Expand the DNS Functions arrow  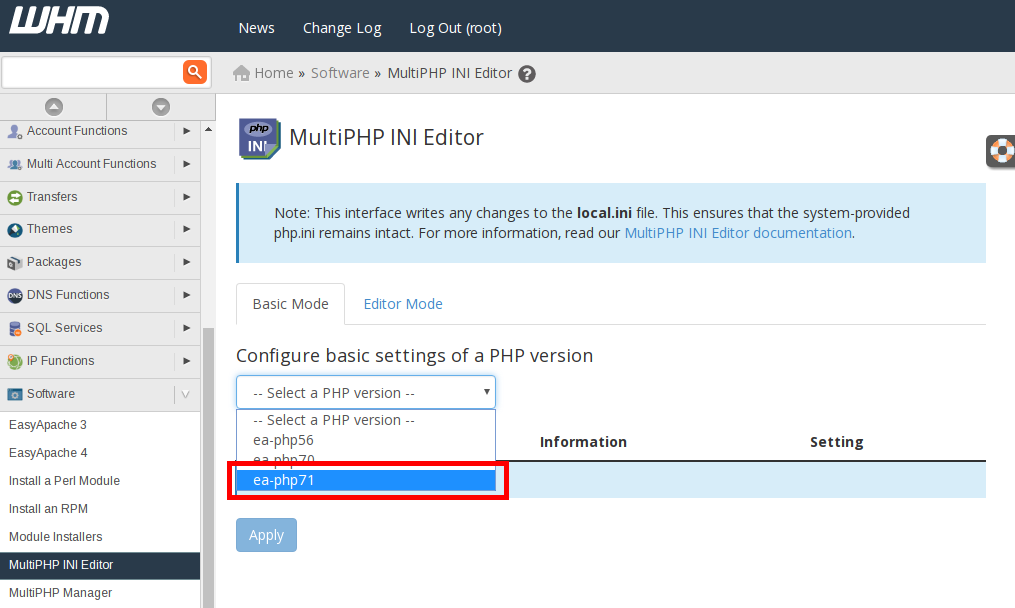pos(186,295)
